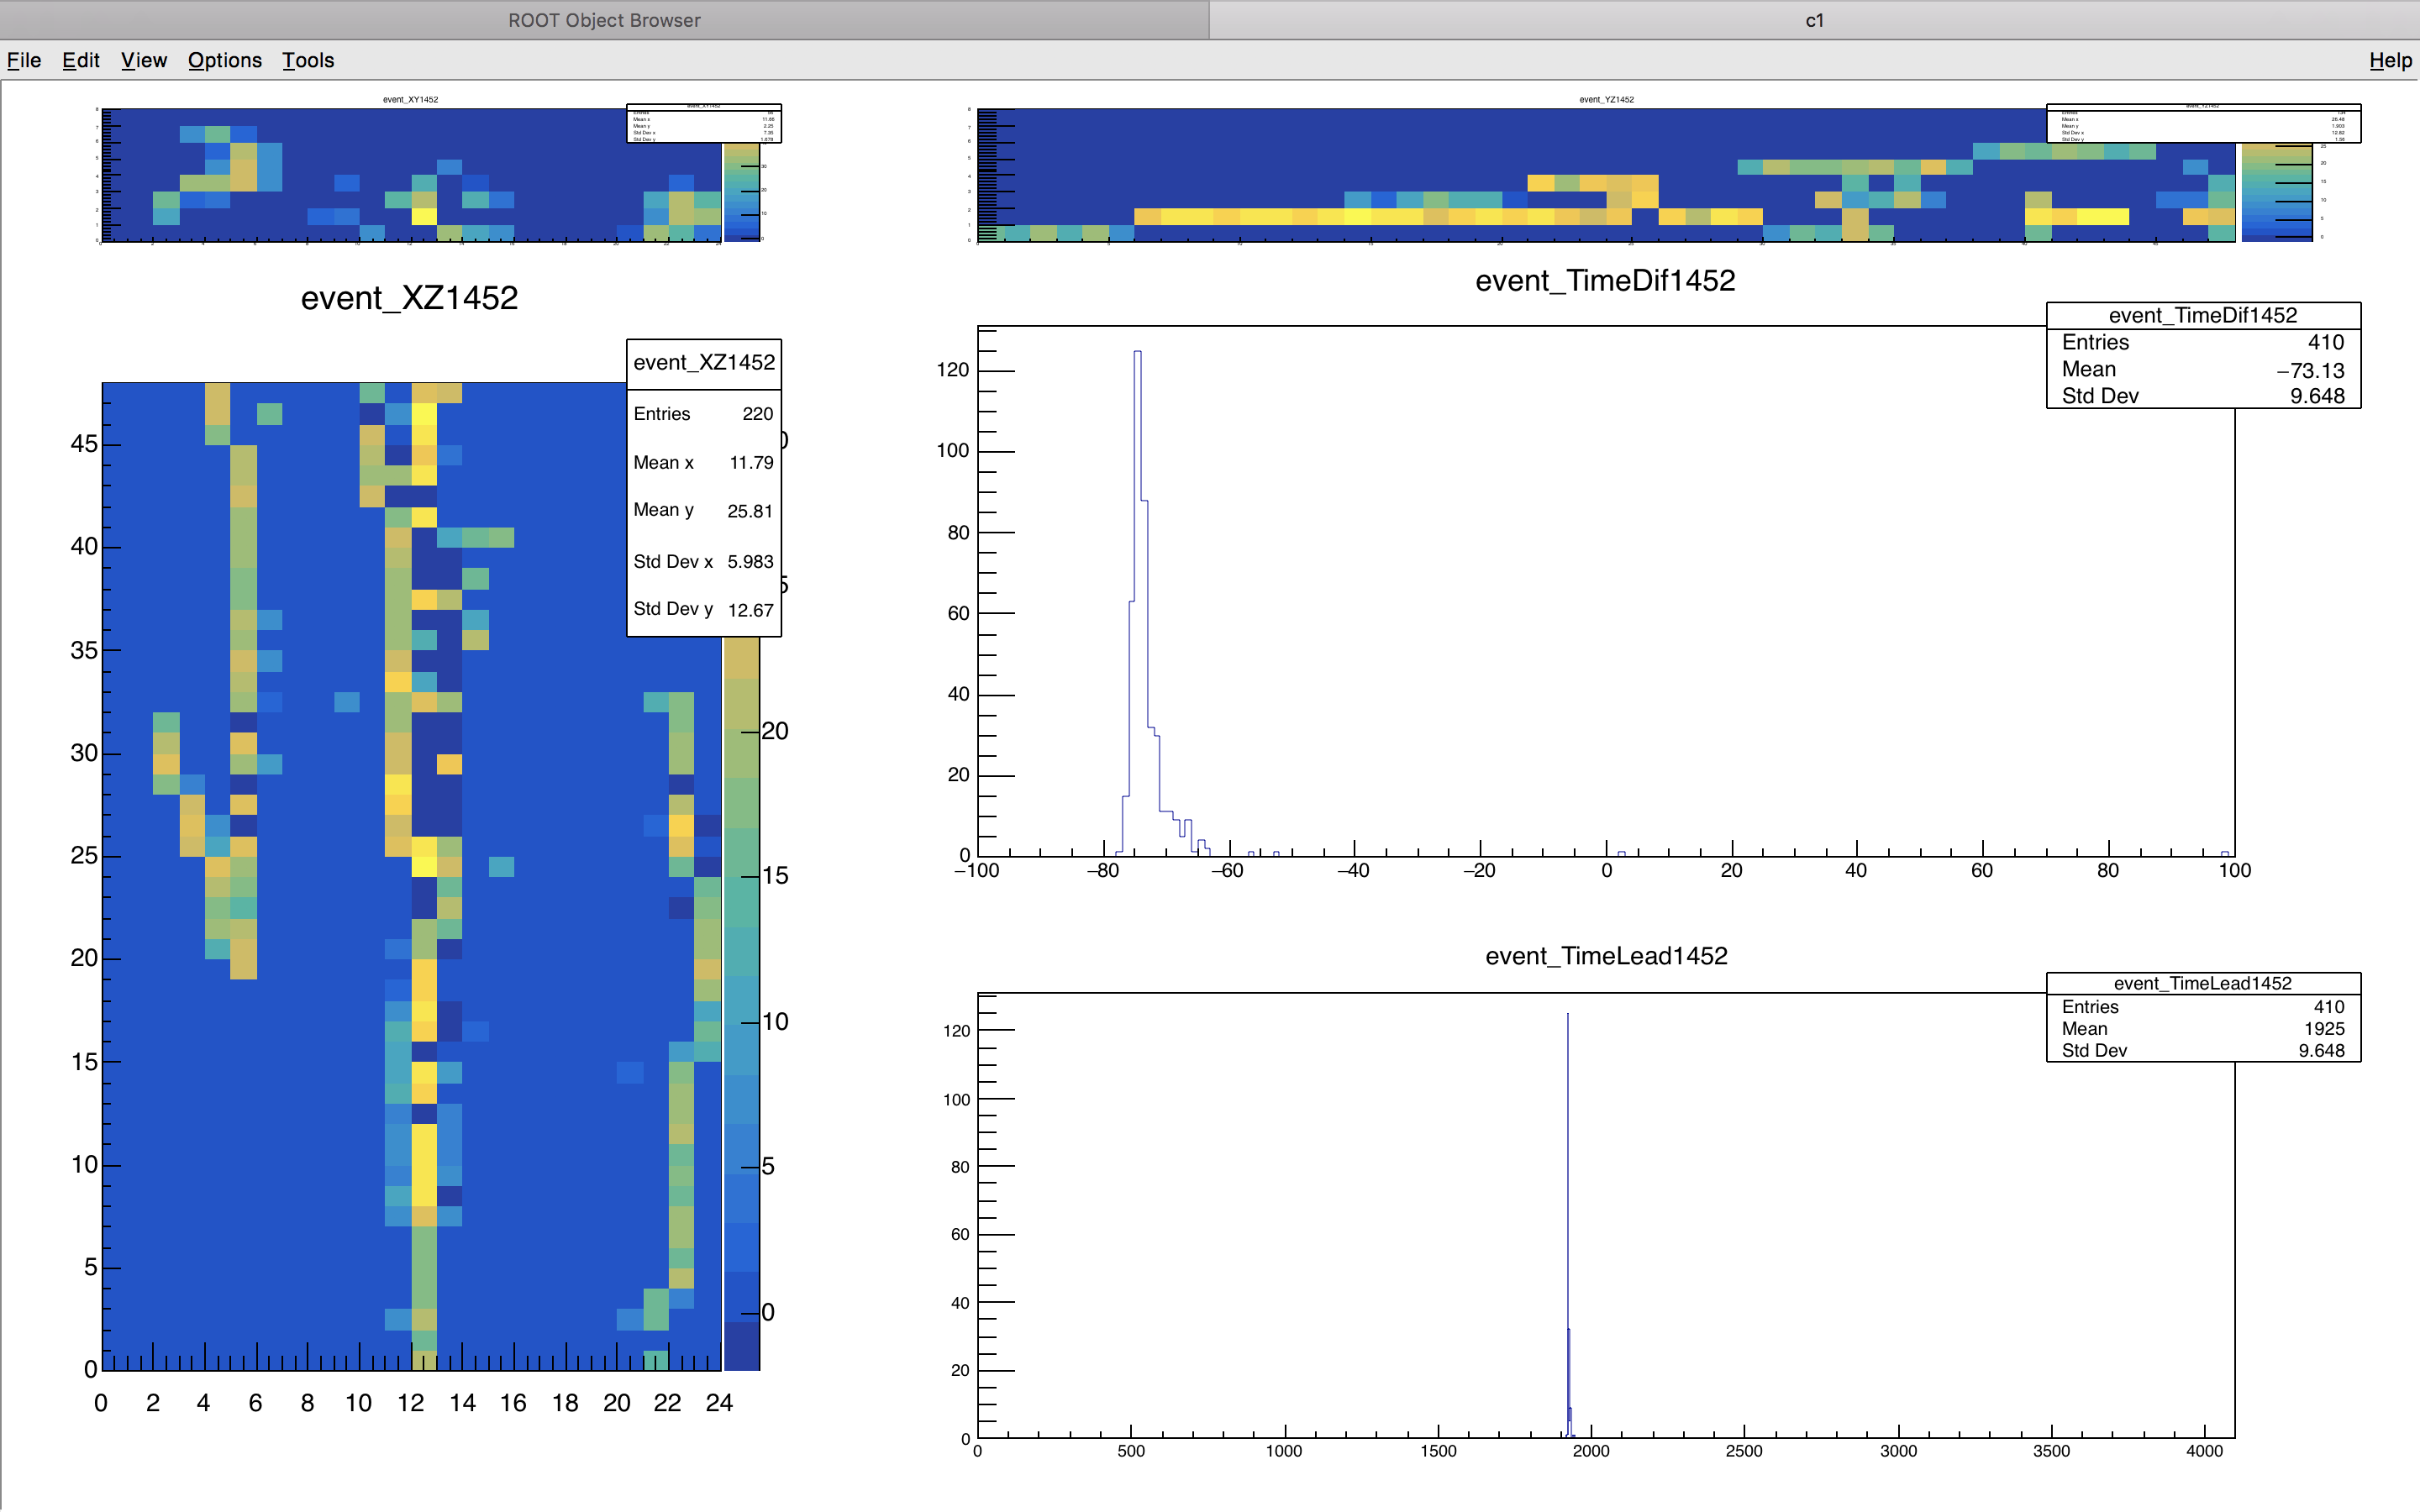Click Entries 410 in TimeDif stats box
Image resolution: width=2420 pixels, height=1512 pixels.
tap(2203, 343)
